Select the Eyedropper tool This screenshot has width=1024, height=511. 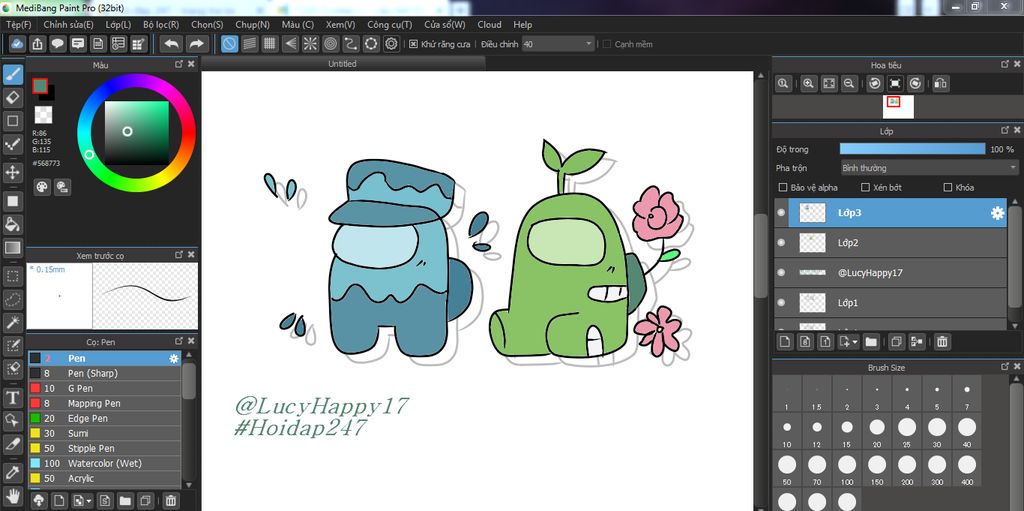click(x=12, y=472)
